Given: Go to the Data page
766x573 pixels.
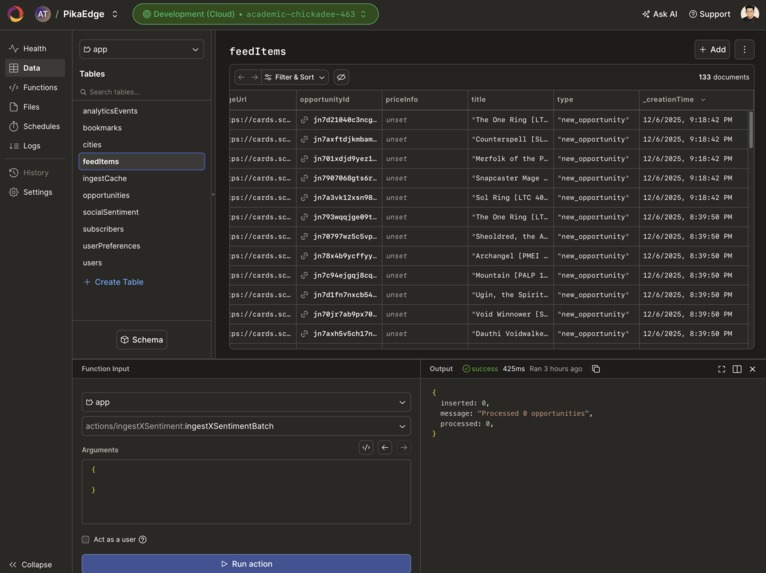Looking at the screenshot, I should click(x=34, y=68).
